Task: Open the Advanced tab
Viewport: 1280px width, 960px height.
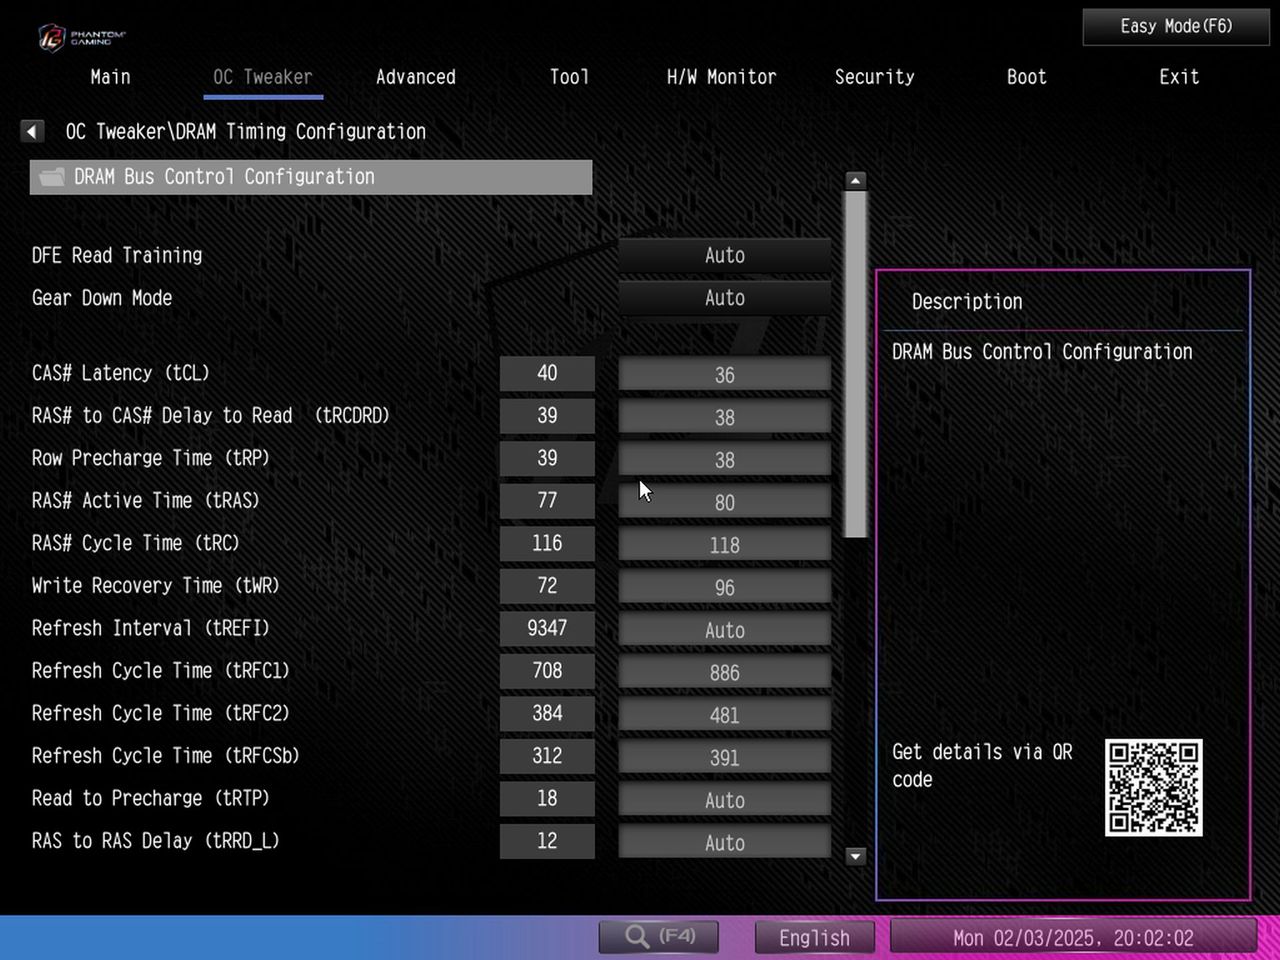Action: (x=416, y=77)
